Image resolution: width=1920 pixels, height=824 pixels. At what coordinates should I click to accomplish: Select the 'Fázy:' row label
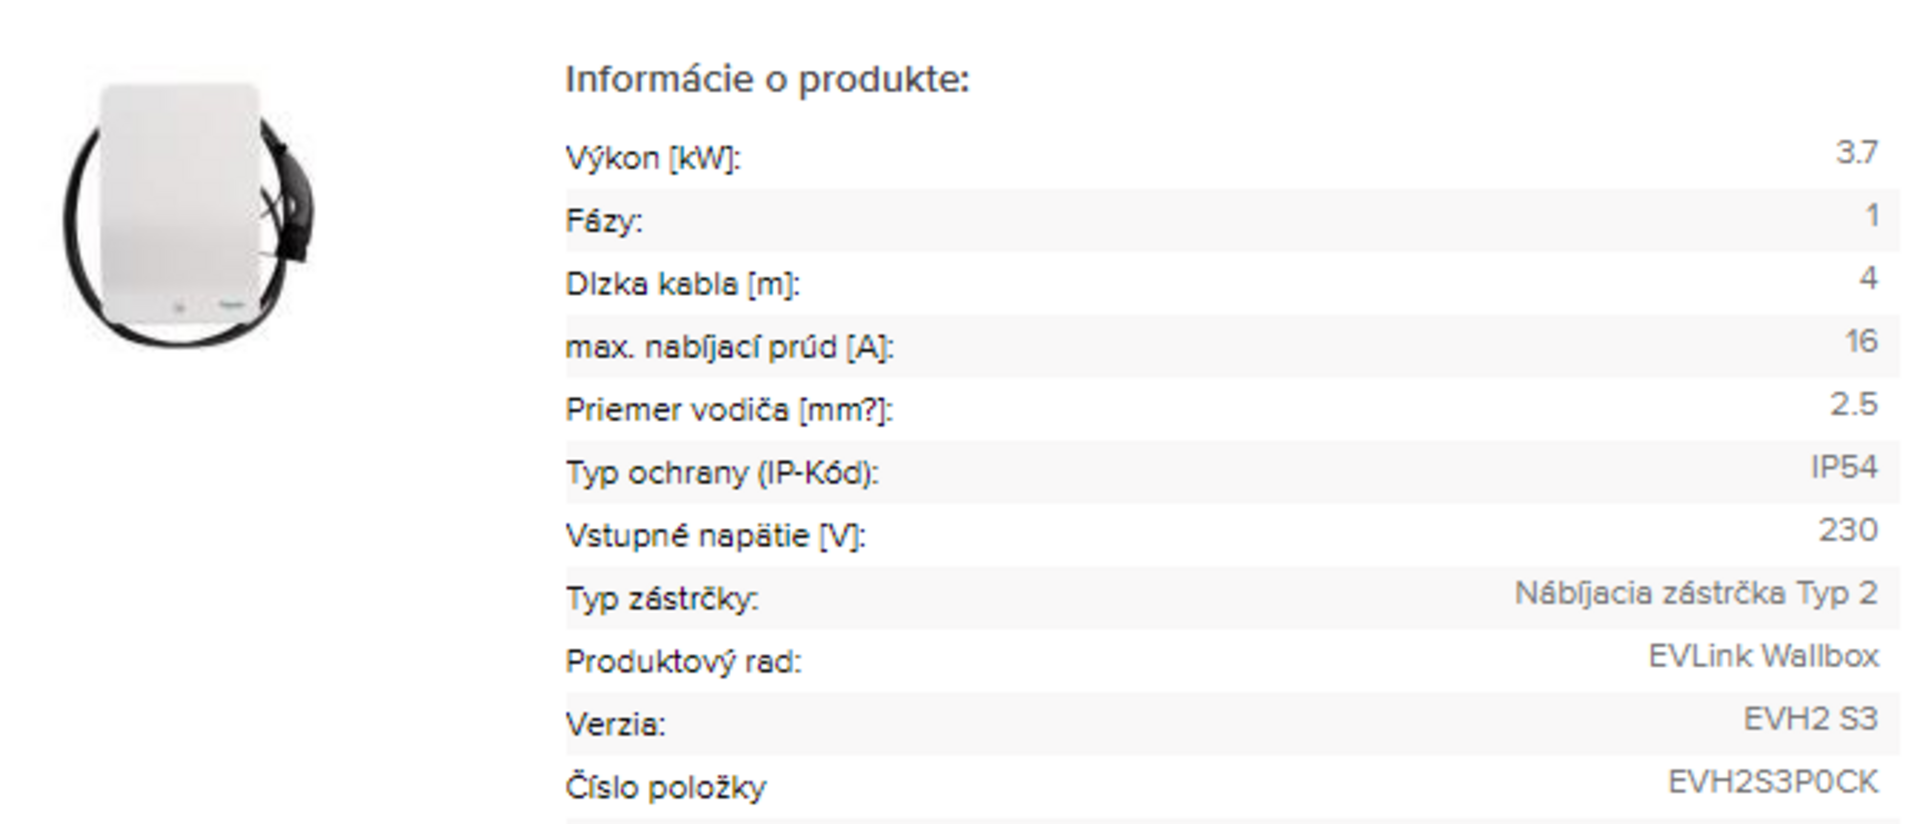pyautogui.click(x=604, y=221)
